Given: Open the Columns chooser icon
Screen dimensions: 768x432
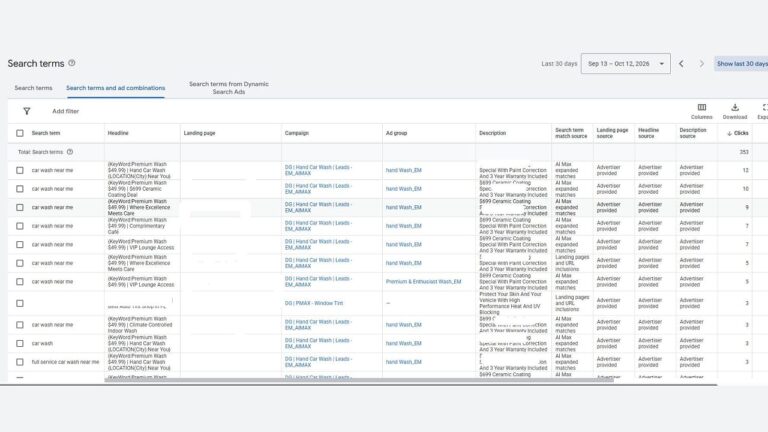Looking at the screenshot, I should pos(701,108).
